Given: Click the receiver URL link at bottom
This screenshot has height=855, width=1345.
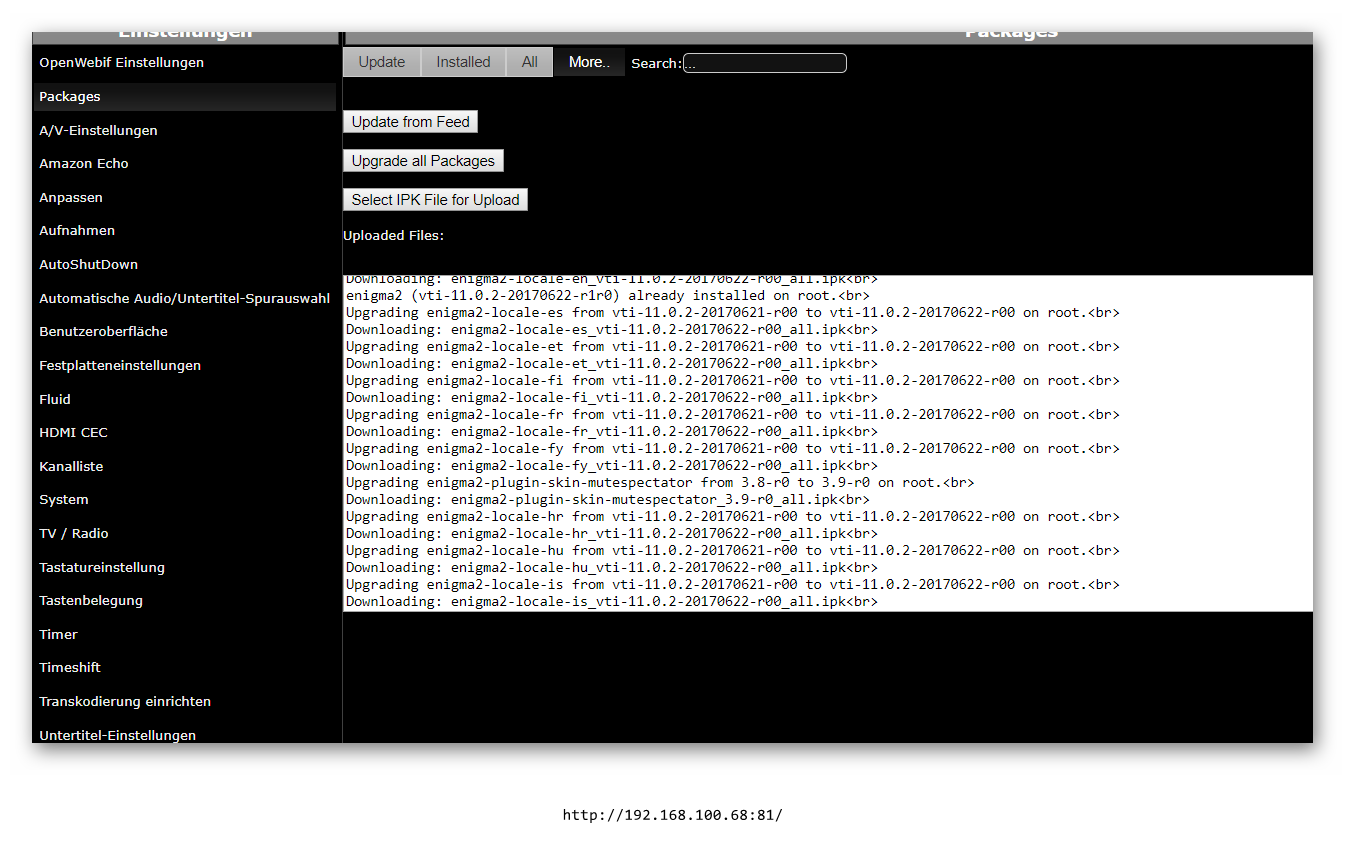Looking at the screenshot, I should [x=672, y=814].
